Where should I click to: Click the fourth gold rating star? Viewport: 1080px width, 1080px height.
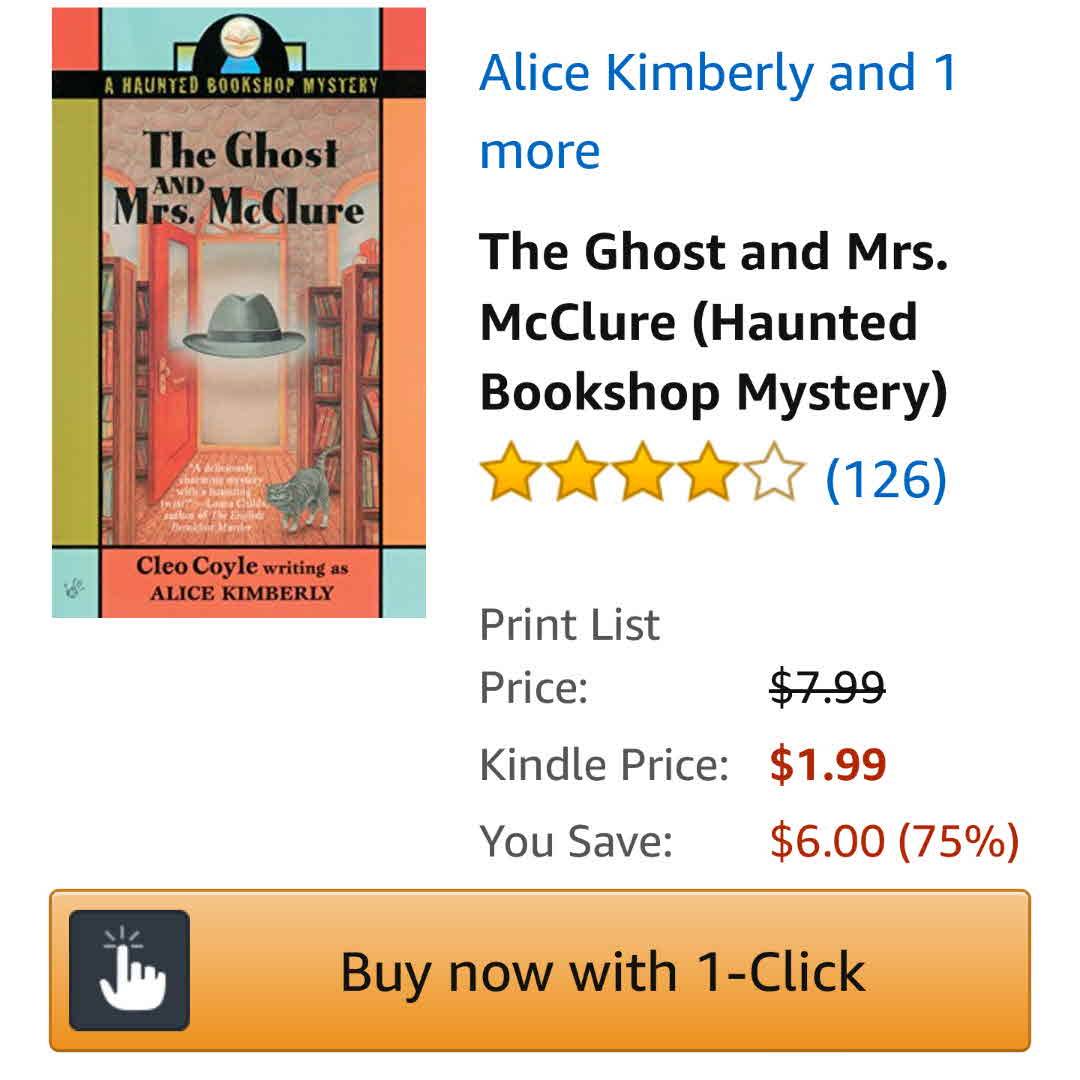point(708,472)
